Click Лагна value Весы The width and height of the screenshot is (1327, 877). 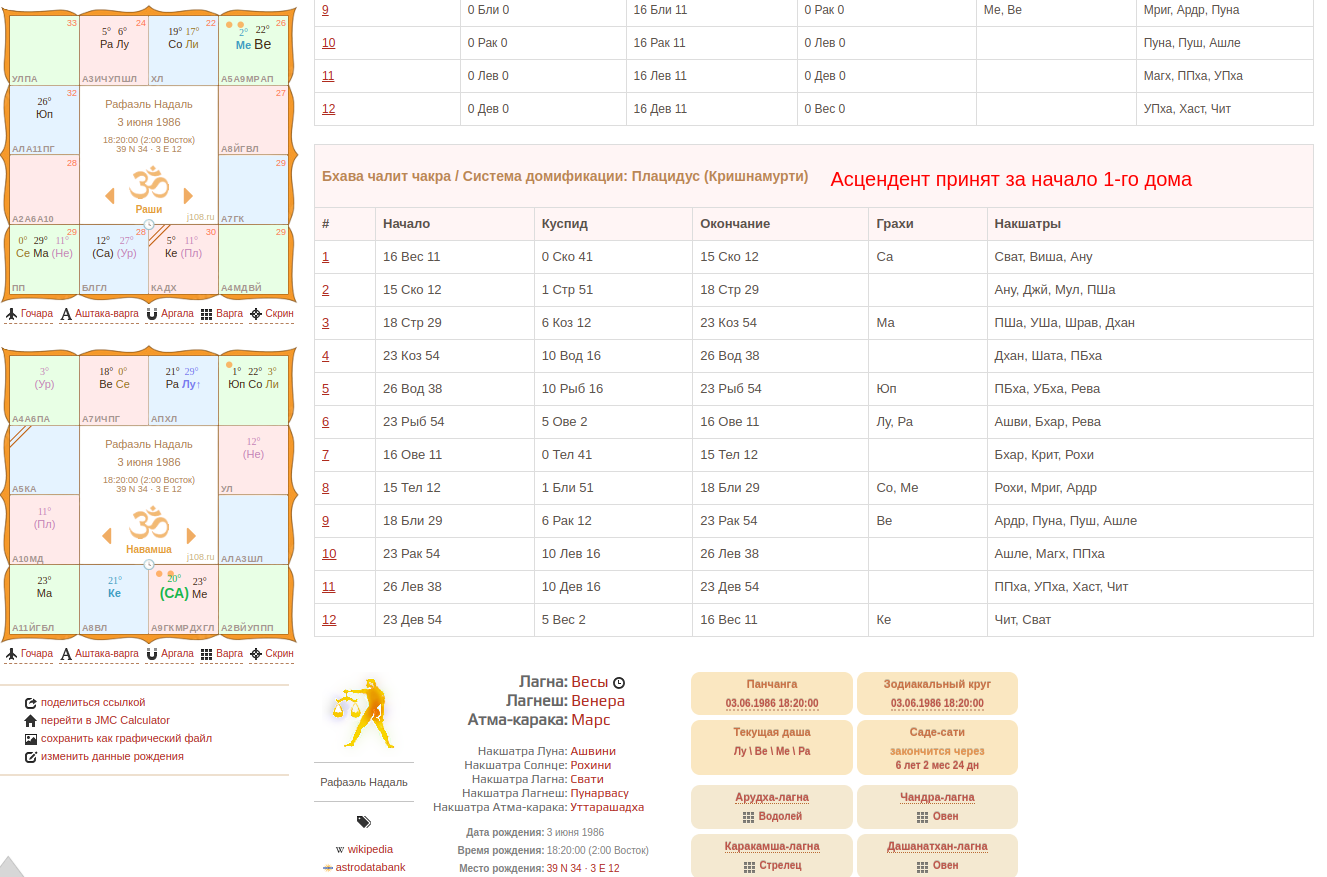pos(590,682)
